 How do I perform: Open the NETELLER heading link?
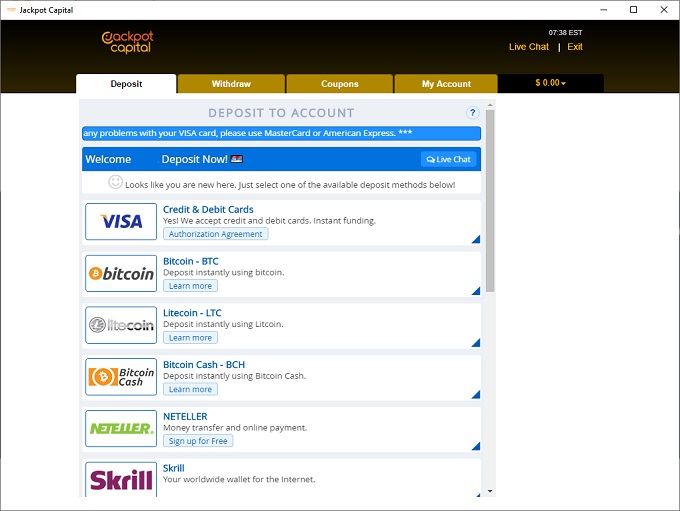[185, 416]
